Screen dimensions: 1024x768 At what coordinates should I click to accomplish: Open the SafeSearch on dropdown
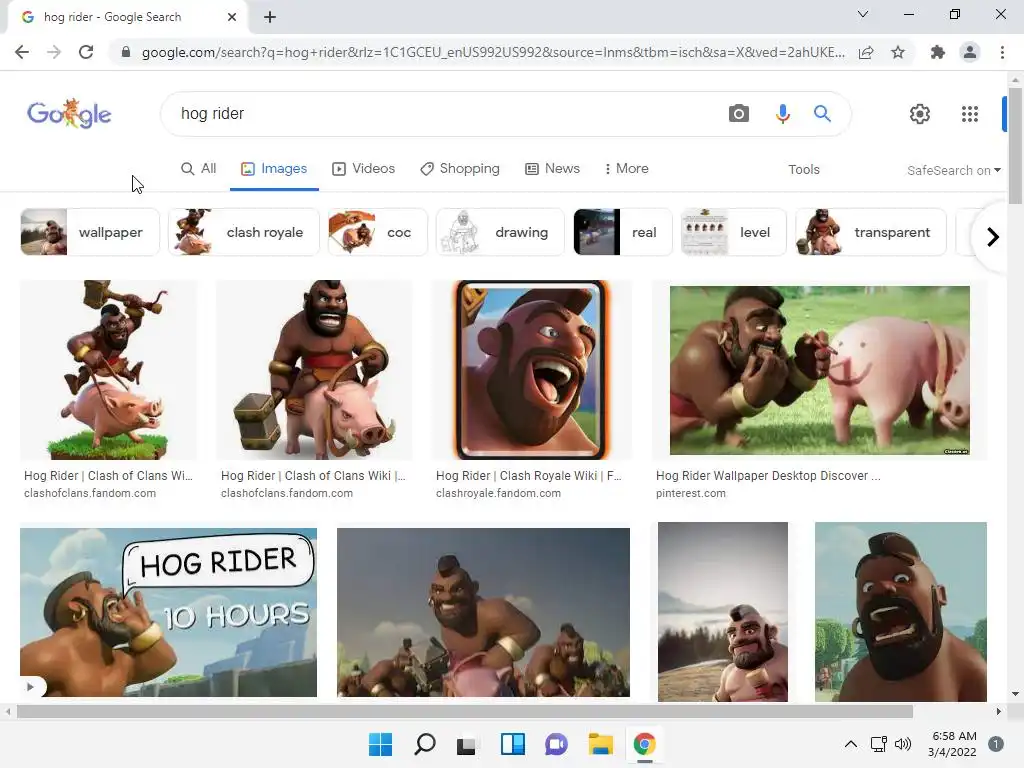pyautogui.click(x=954, y=170)
